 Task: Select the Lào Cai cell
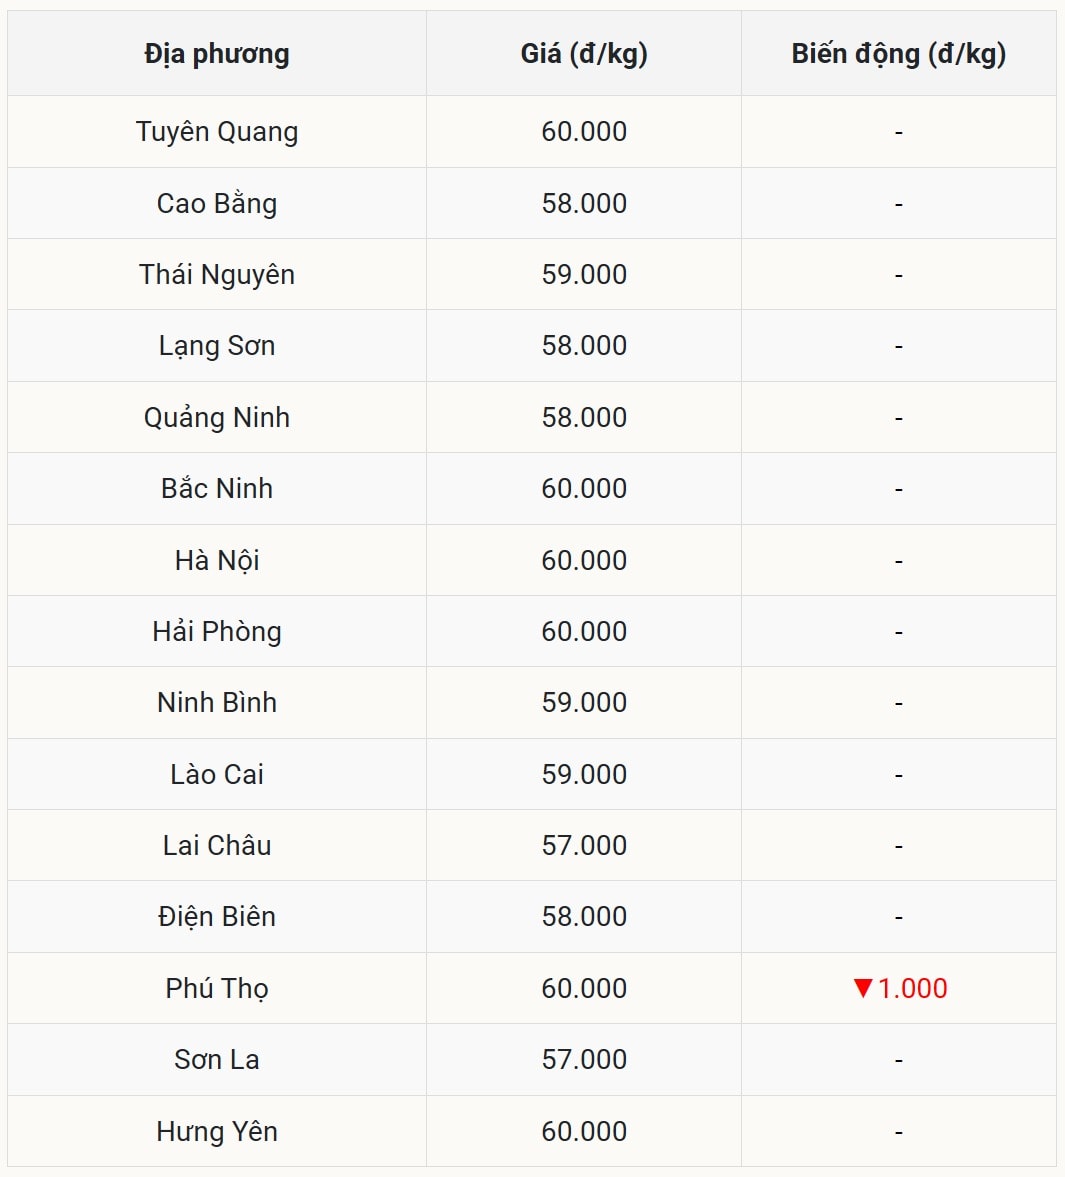tap(217, 774)
